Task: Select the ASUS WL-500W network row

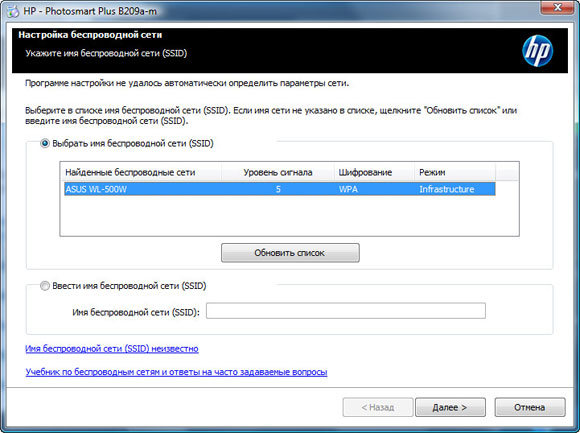Action: click(280, 189)
